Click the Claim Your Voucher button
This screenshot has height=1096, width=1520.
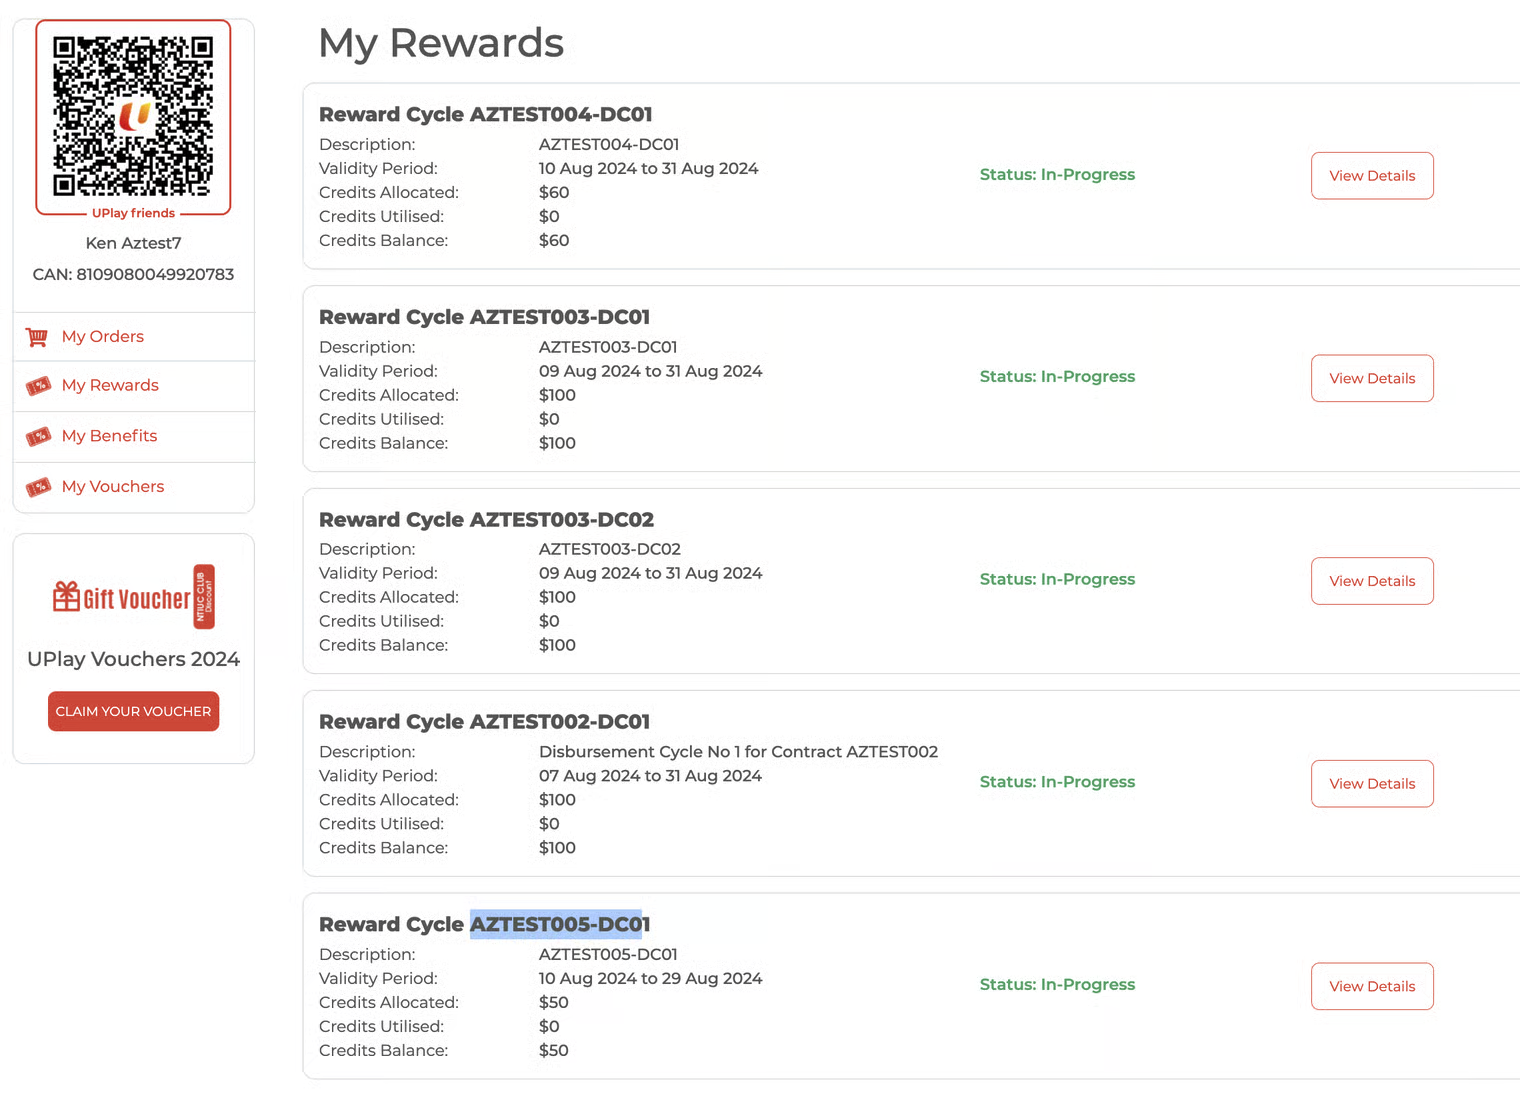coord(133,711)
